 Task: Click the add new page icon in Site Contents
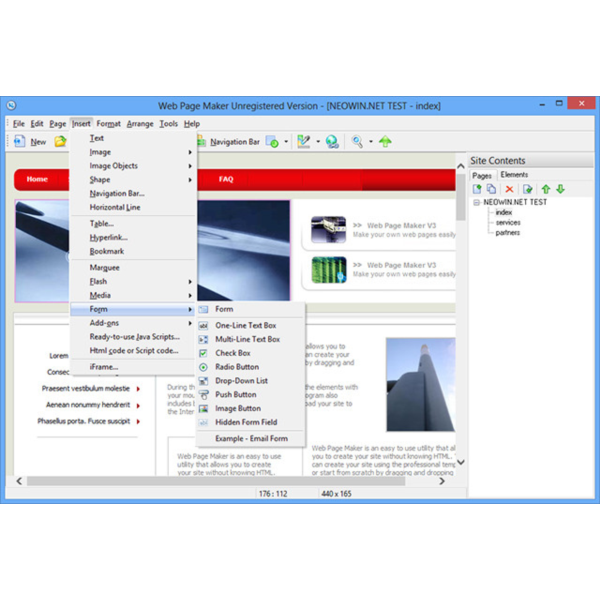click(477, 189)
